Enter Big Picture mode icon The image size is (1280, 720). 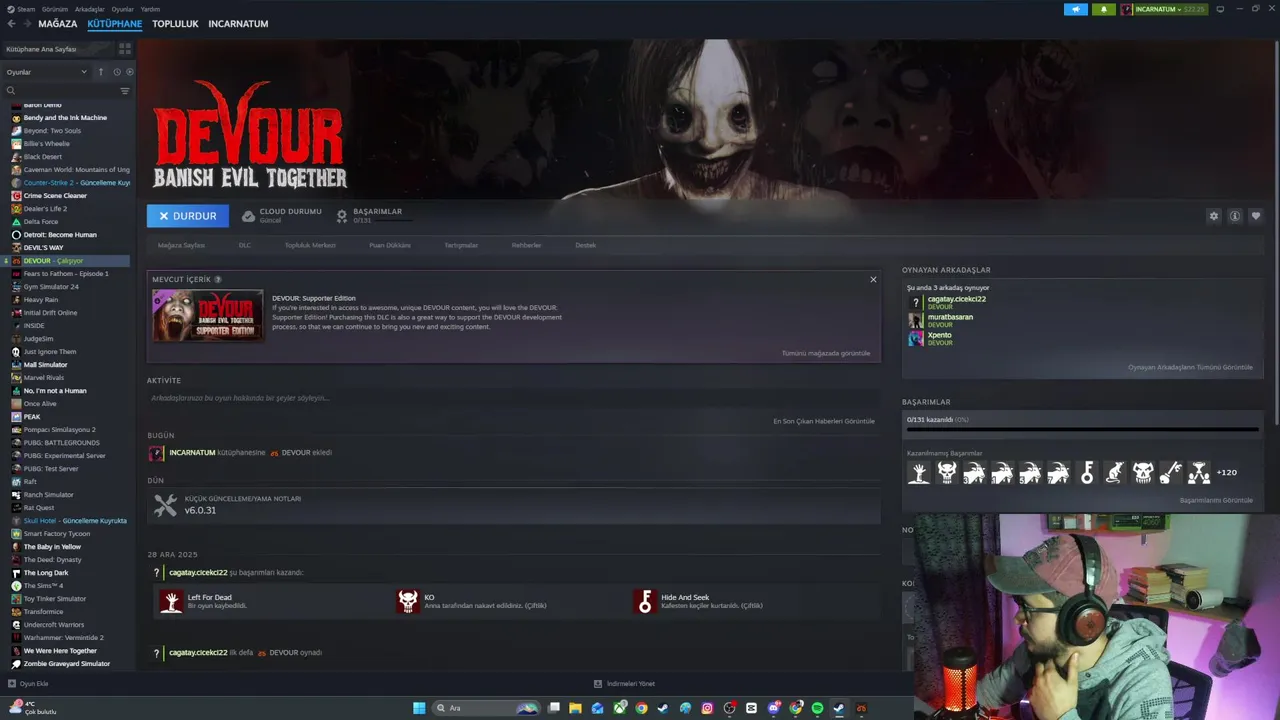[1220, 9]
